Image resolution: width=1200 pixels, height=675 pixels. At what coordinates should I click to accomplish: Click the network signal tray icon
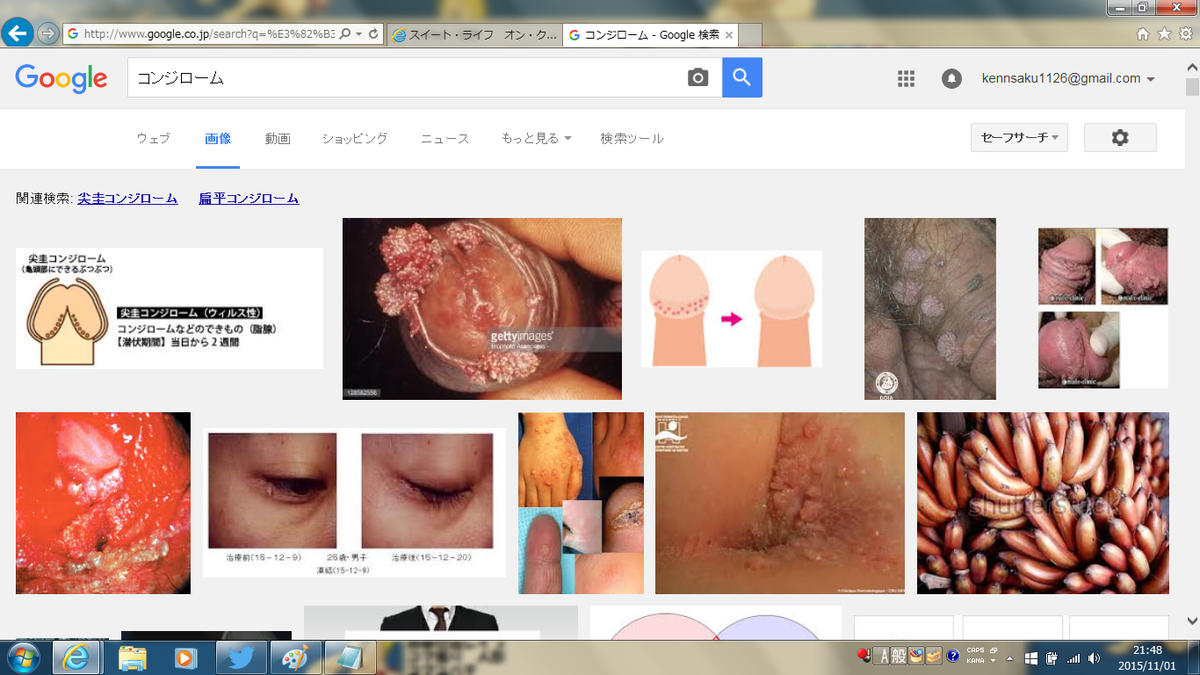click(1073, 658)
